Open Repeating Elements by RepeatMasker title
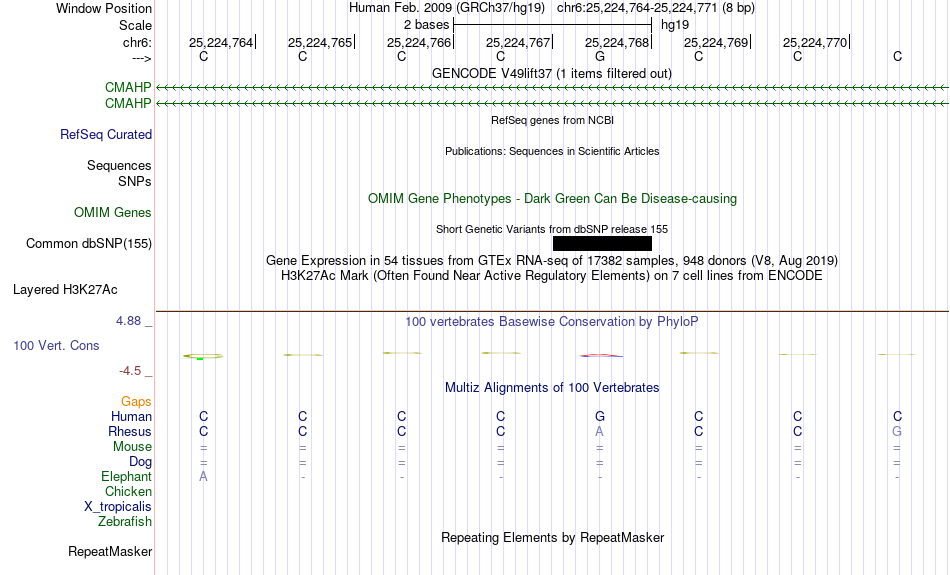The height and width of the screenshot is (575, 950). pyautogui.click(x=552, y=538)
